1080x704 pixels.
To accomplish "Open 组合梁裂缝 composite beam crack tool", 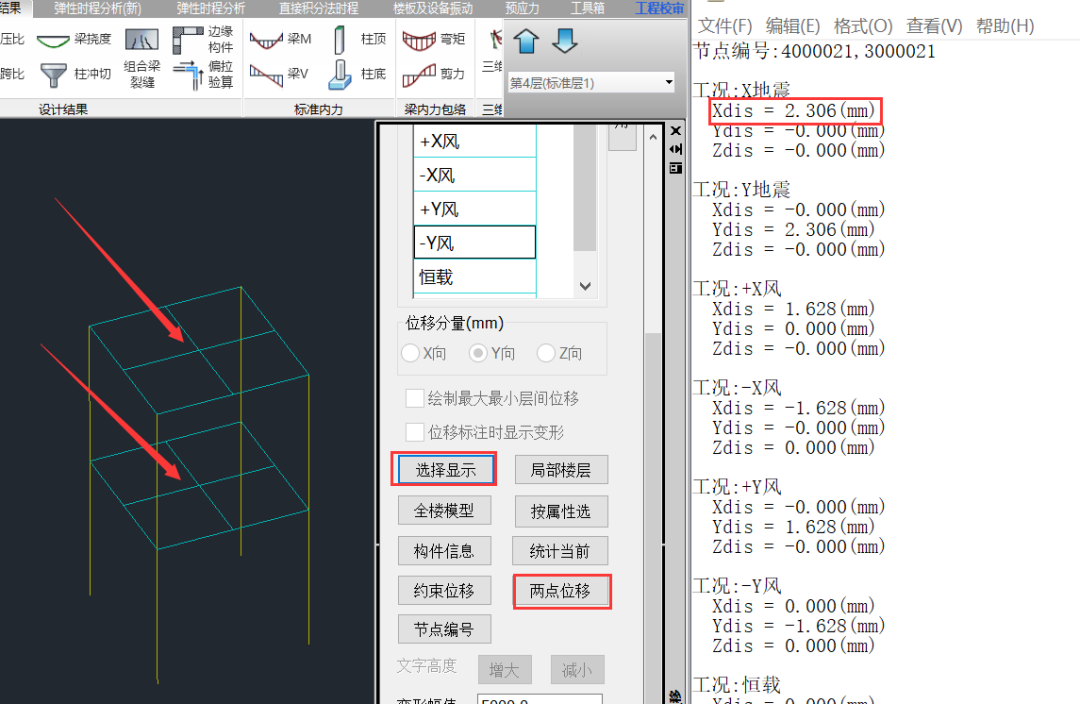I will pos(142,59).
